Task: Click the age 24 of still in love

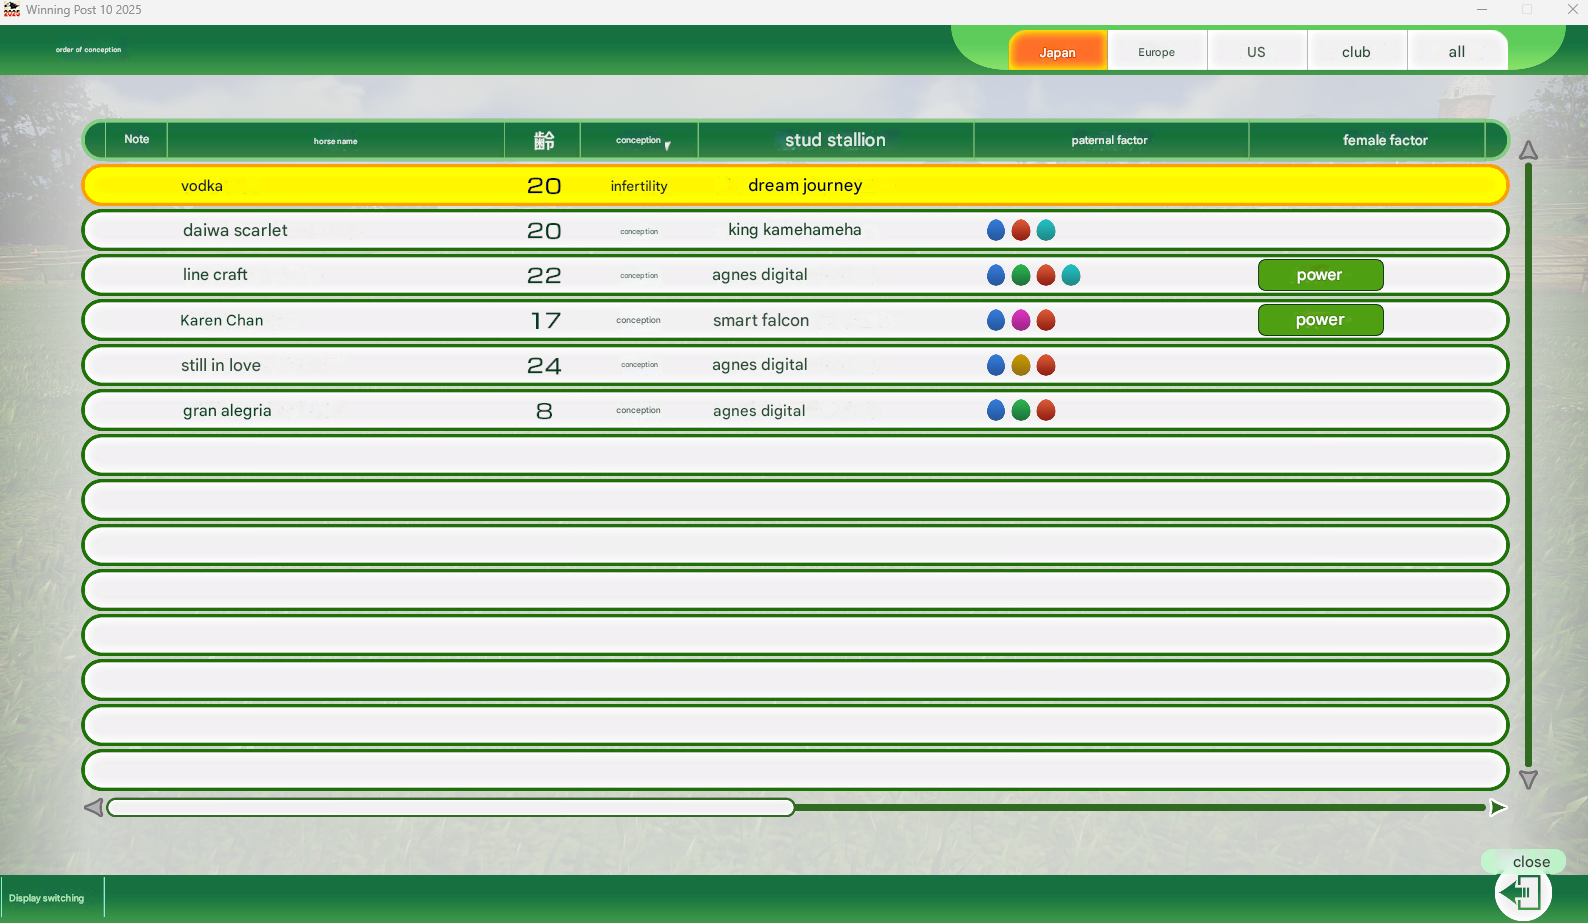Action: [x=544, y=366]
